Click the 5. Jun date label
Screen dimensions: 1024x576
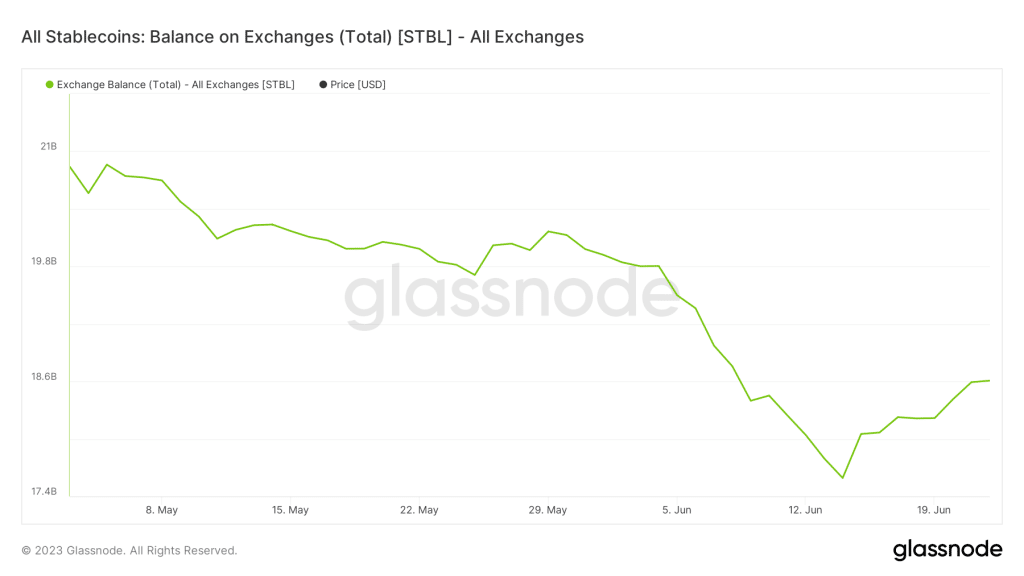[x=676, y=510]
